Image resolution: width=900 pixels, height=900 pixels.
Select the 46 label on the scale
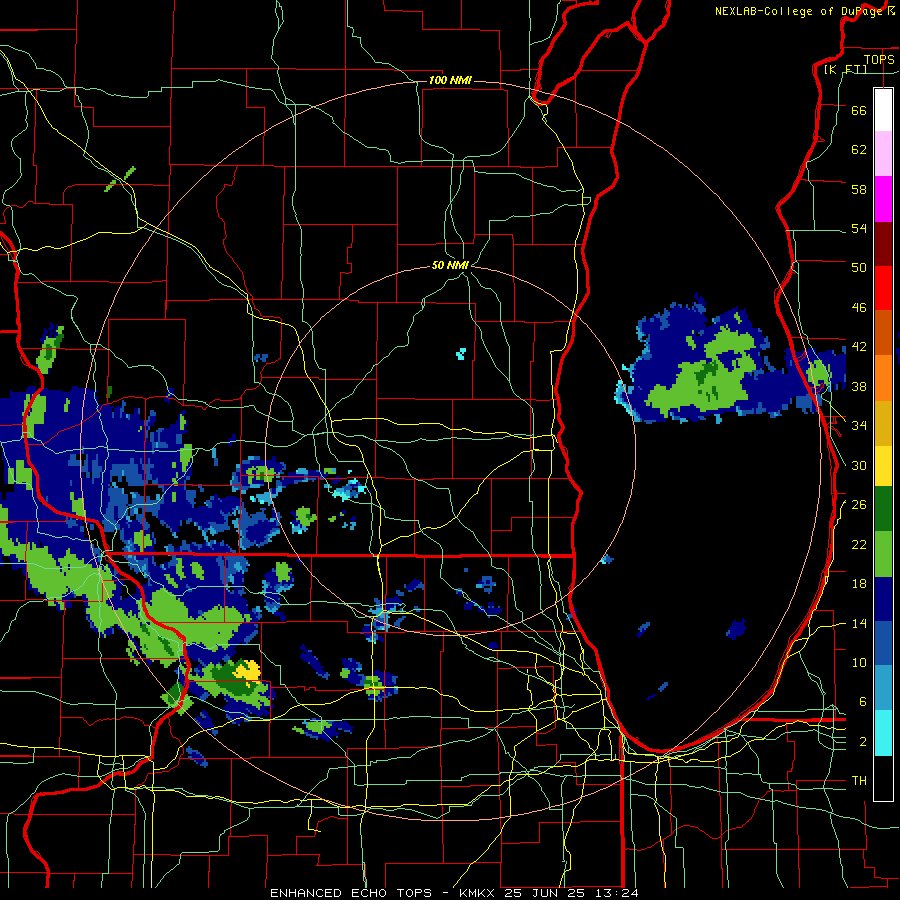click(859, 307)
